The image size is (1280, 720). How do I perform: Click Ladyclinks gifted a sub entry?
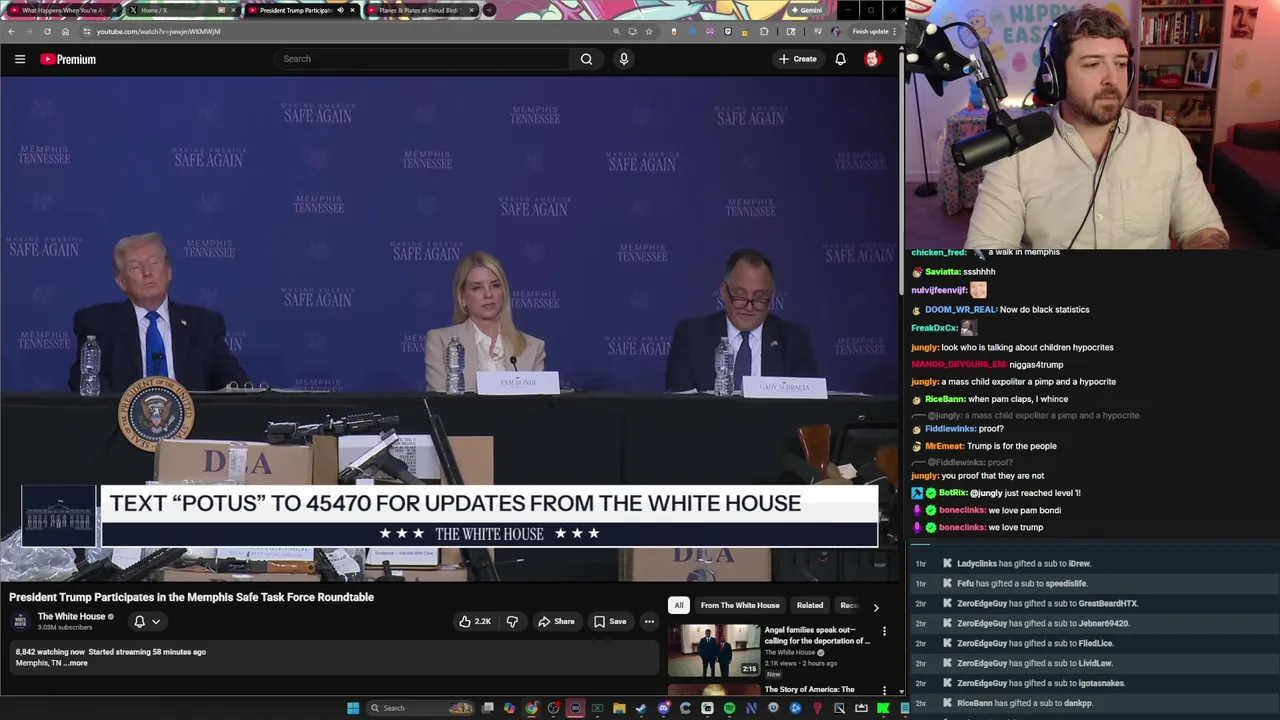[1023, 564]
